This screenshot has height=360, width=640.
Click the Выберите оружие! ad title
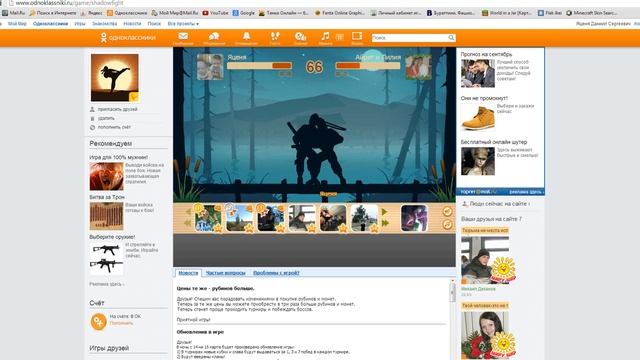click(x=112, y=237)
